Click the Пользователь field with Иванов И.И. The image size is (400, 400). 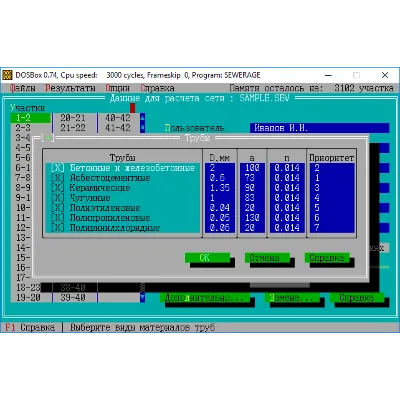pos(319,128)
